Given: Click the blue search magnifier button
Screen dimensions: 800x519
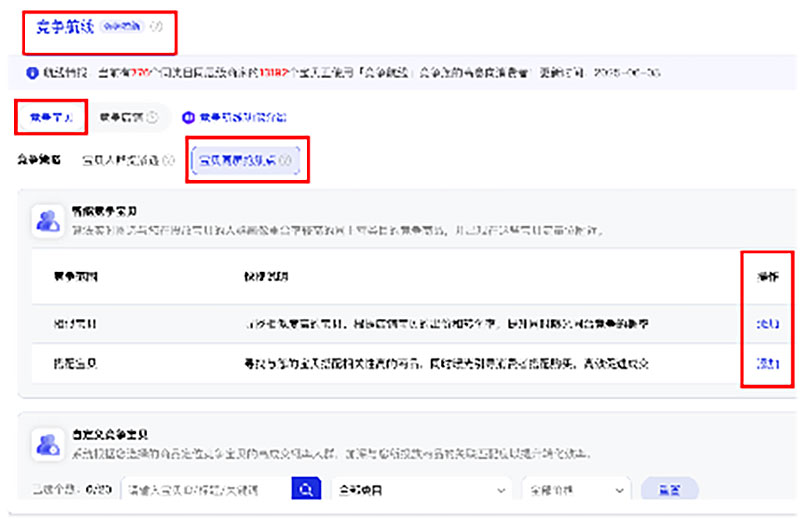Looking at the screenshot, I should pos(306,489).
